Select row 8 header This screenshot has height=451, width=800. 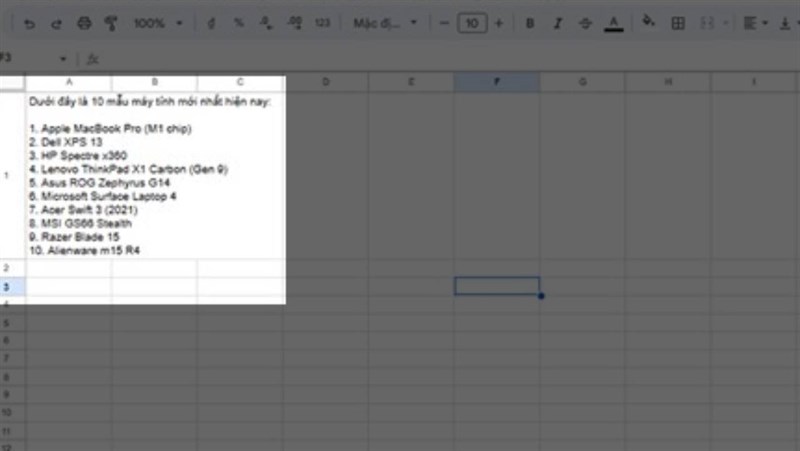coord(12,377)
